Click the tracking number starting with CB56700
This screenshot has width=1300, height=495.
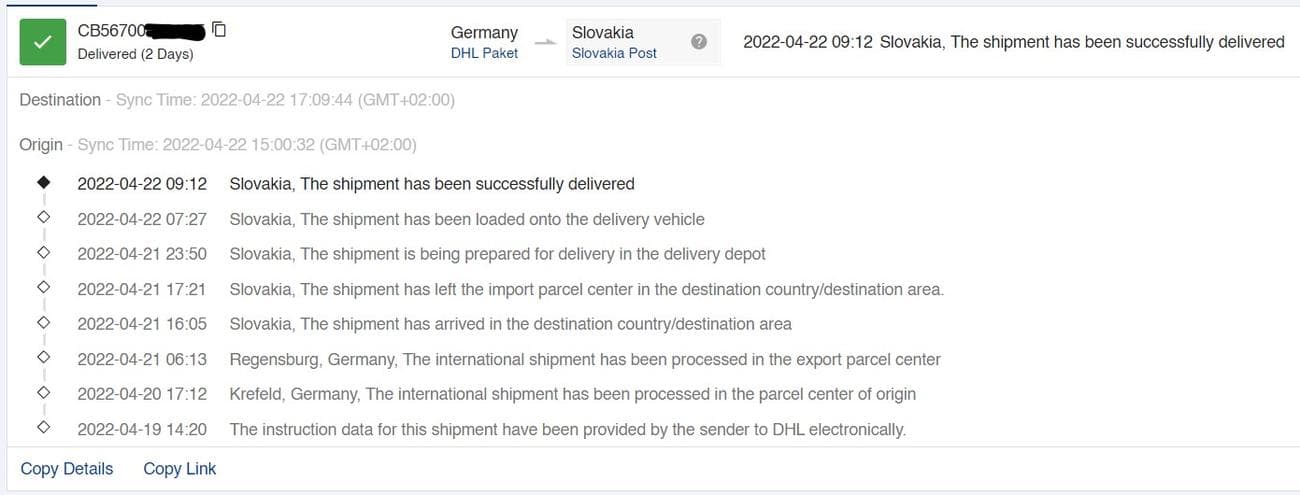coord(140,31)
